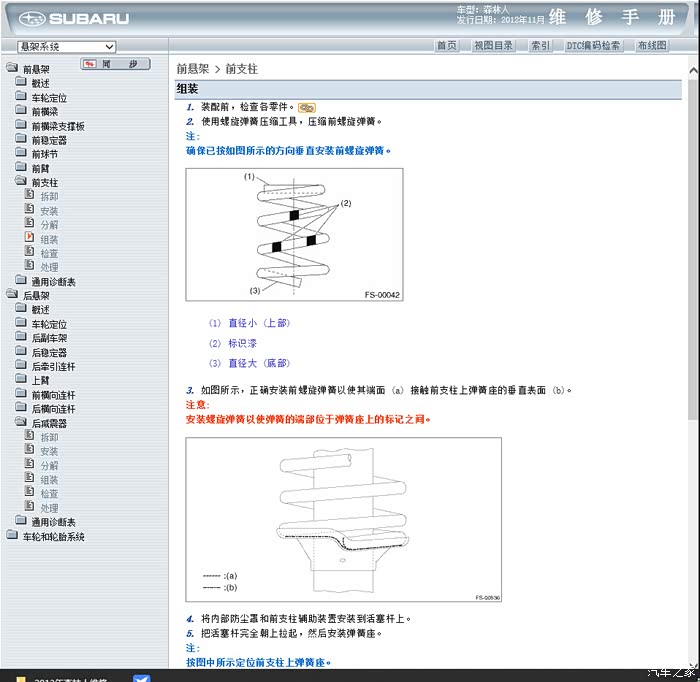The width and height of the screenshot is (700, 682).
Task: Click the link icon after step 1
Action: click(x=307, y=107)
